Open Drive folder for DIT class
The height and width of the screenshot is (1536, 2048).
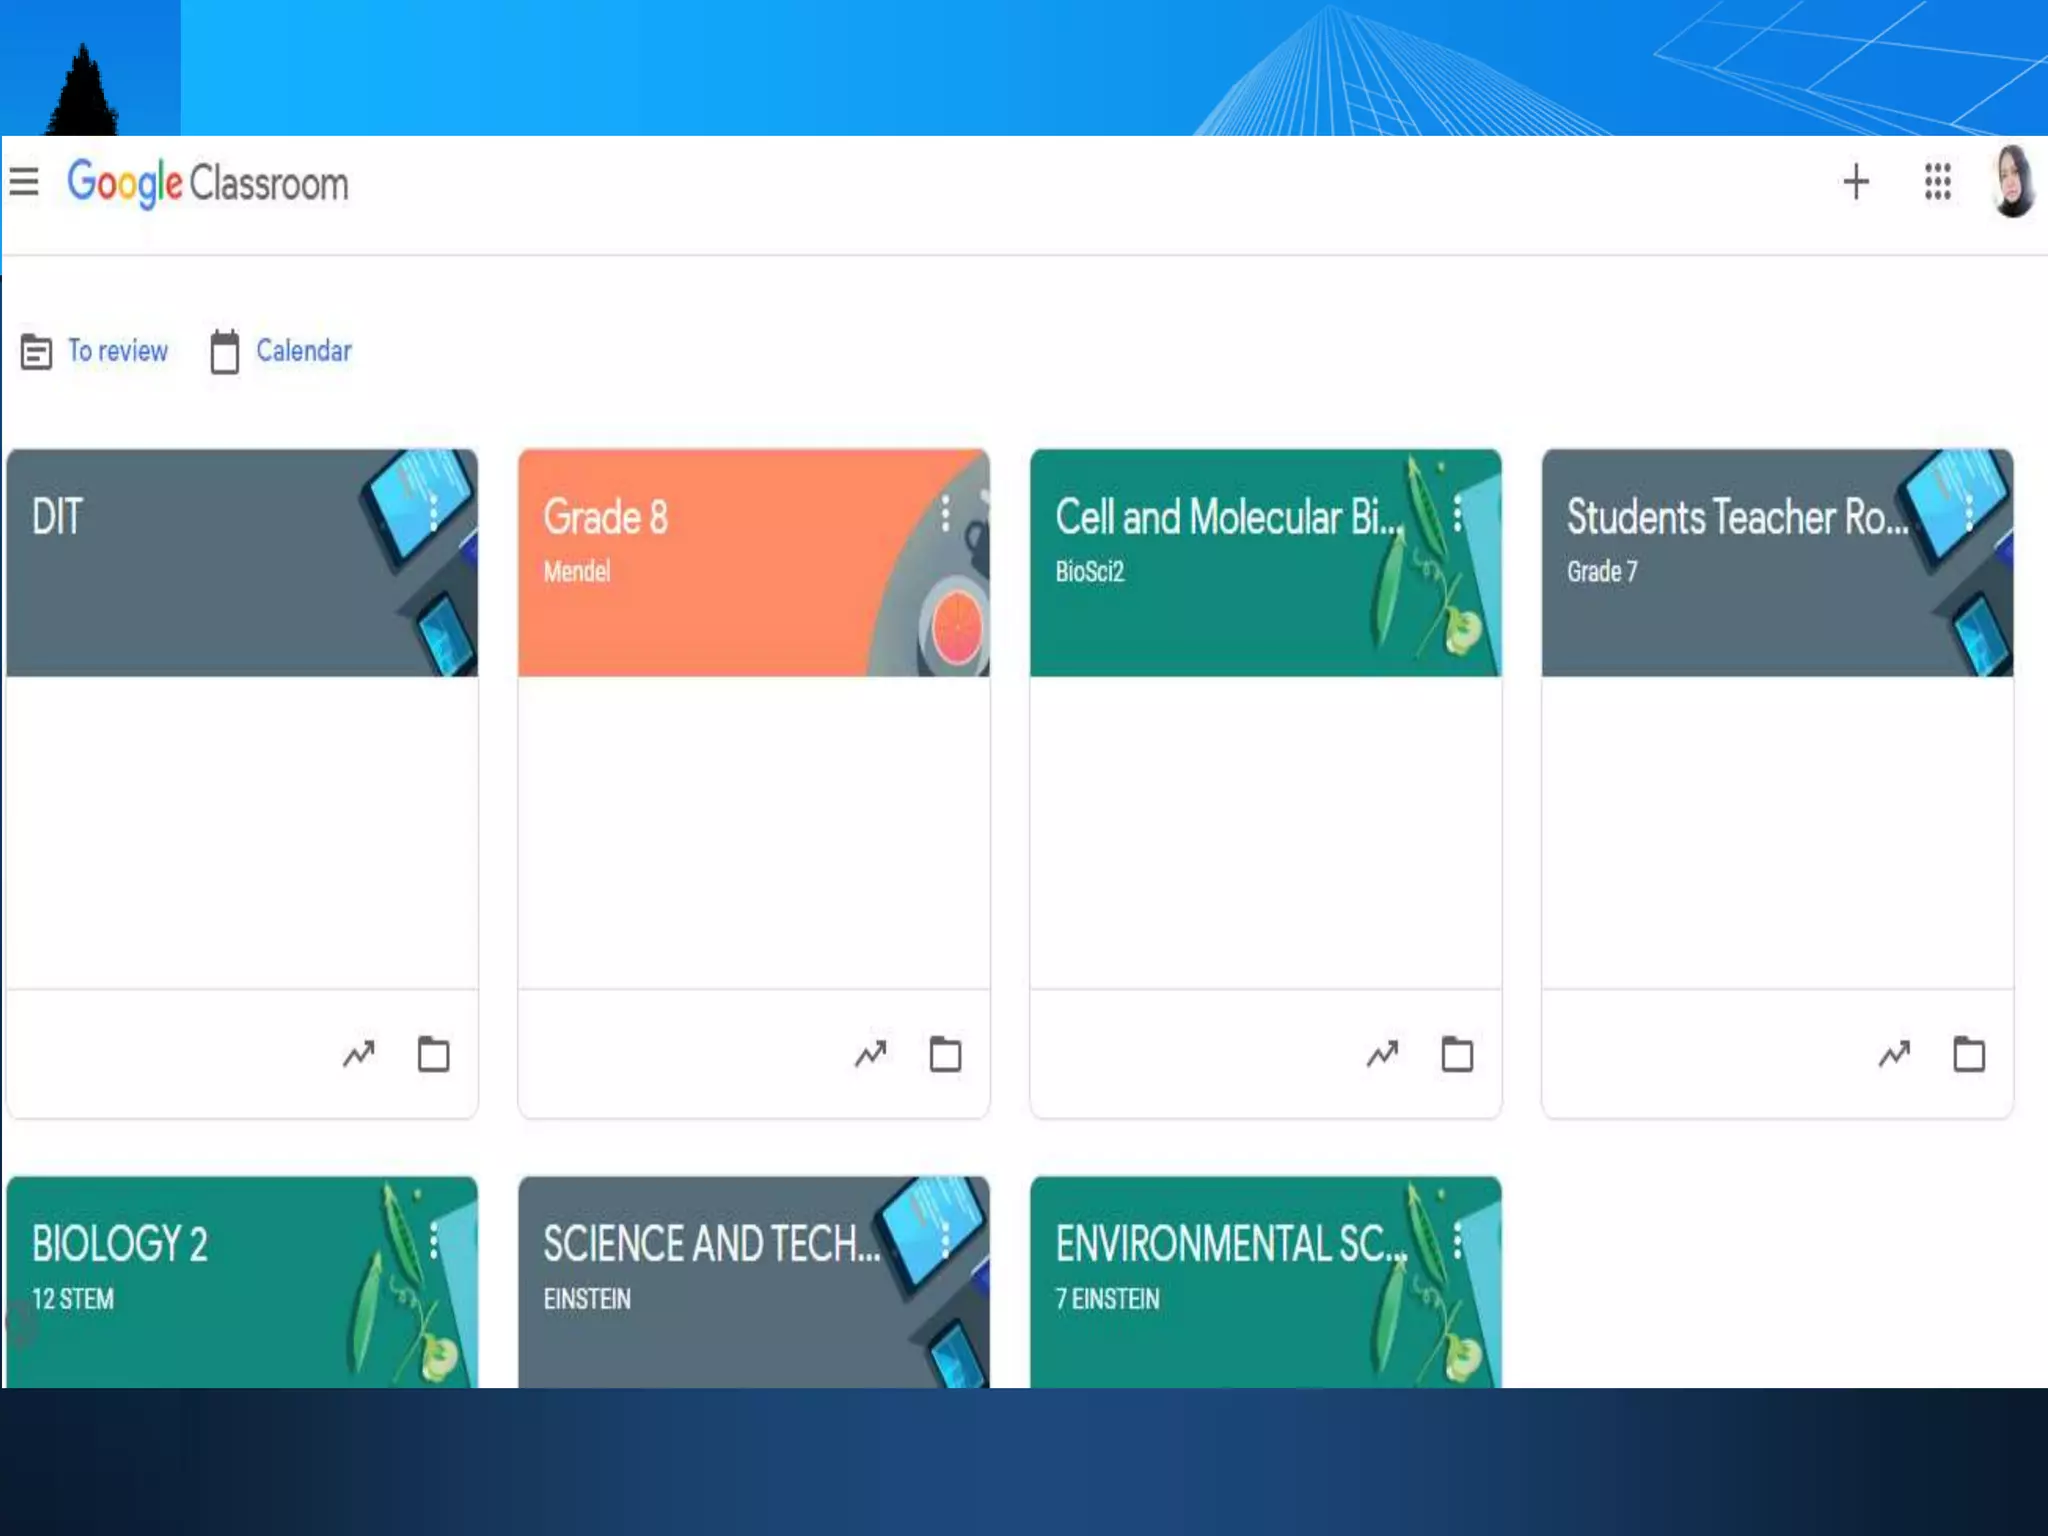pos(433,1054)
